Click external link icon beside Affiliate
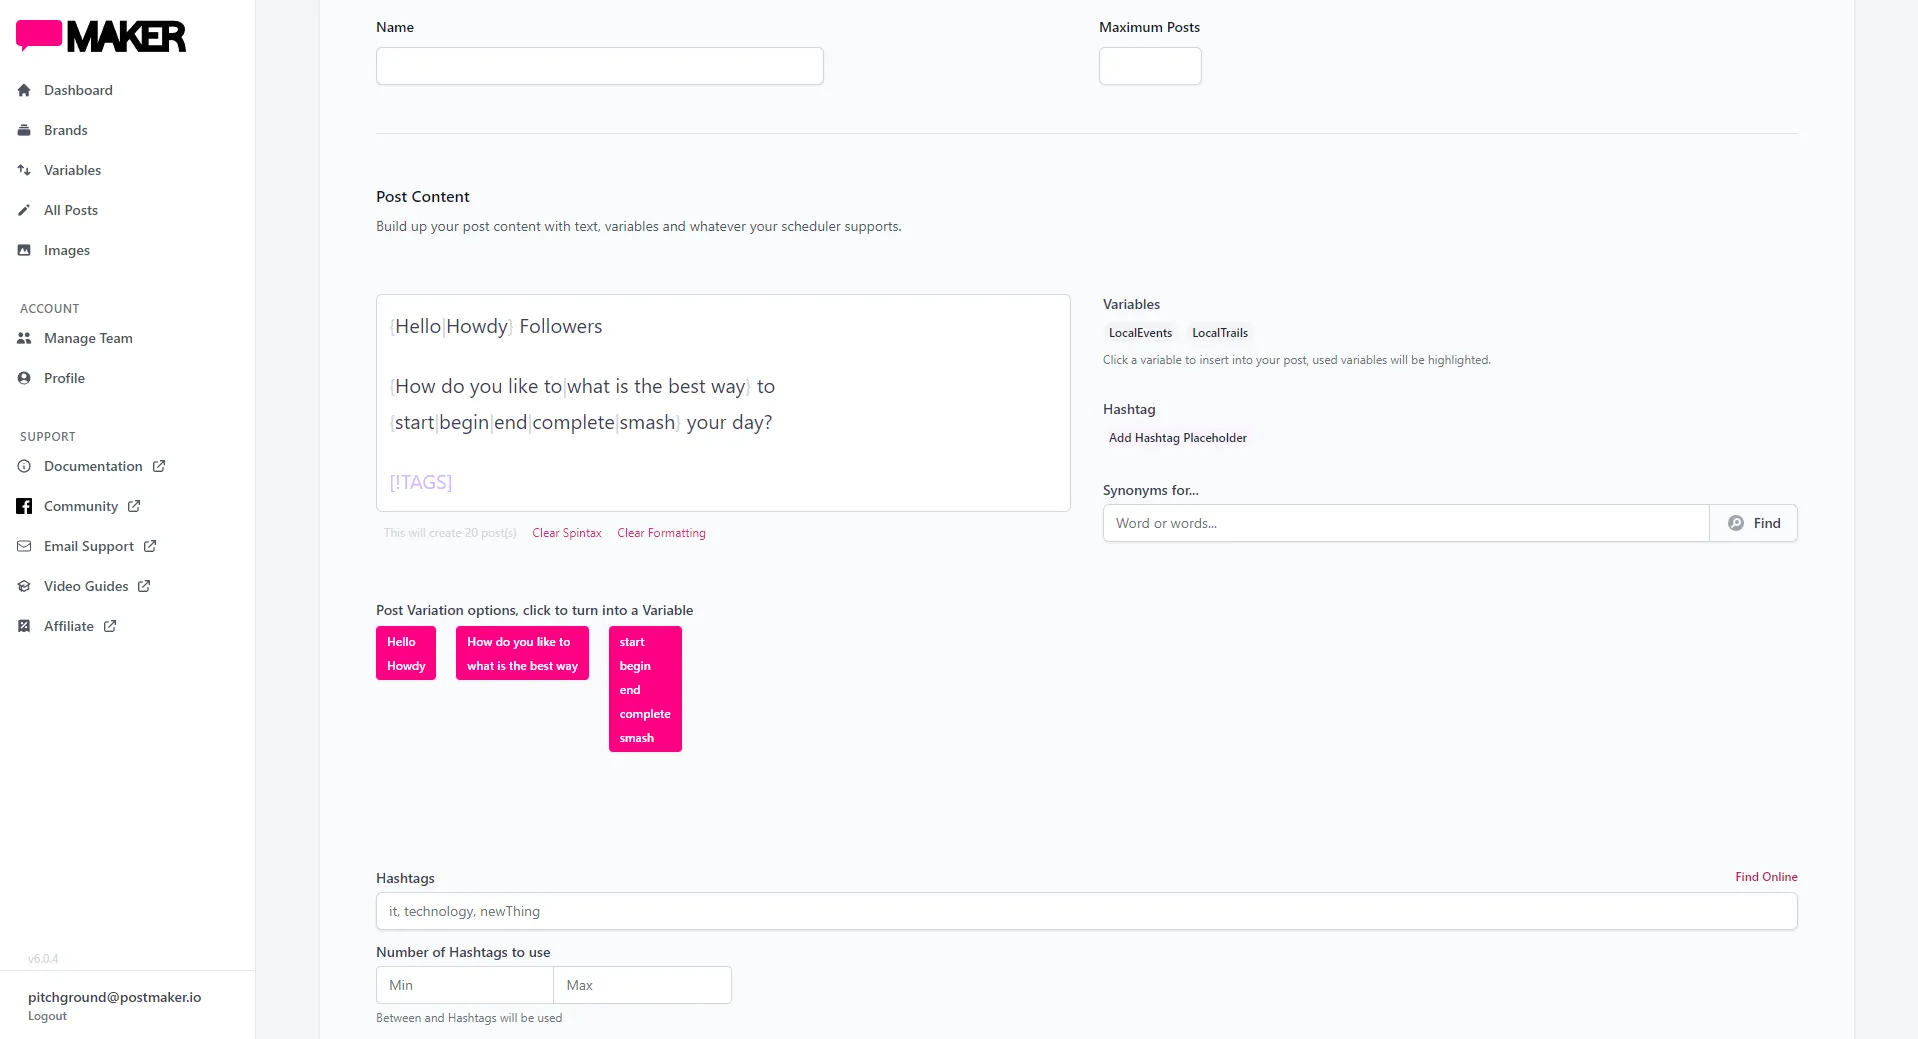 (x=110, y=626)
